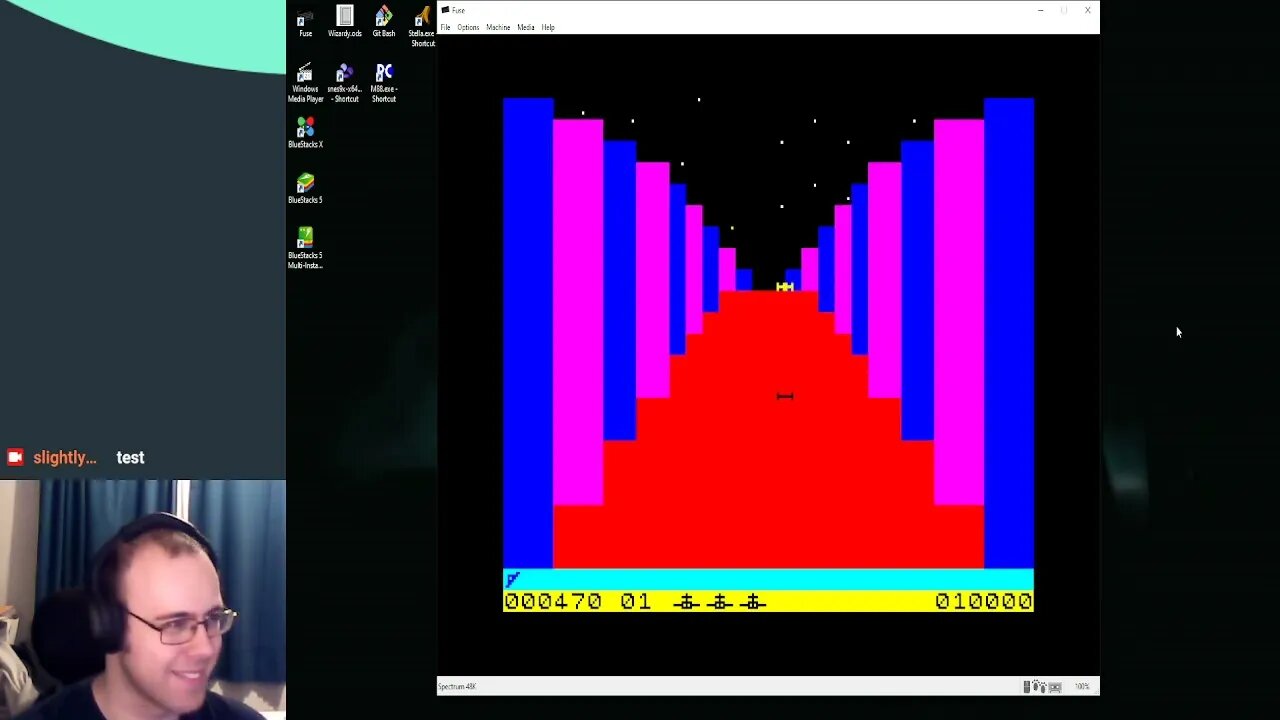1280x720 pixels.
Task: Open the Machine menu in Fuse
Action: (x=498, y=27)
